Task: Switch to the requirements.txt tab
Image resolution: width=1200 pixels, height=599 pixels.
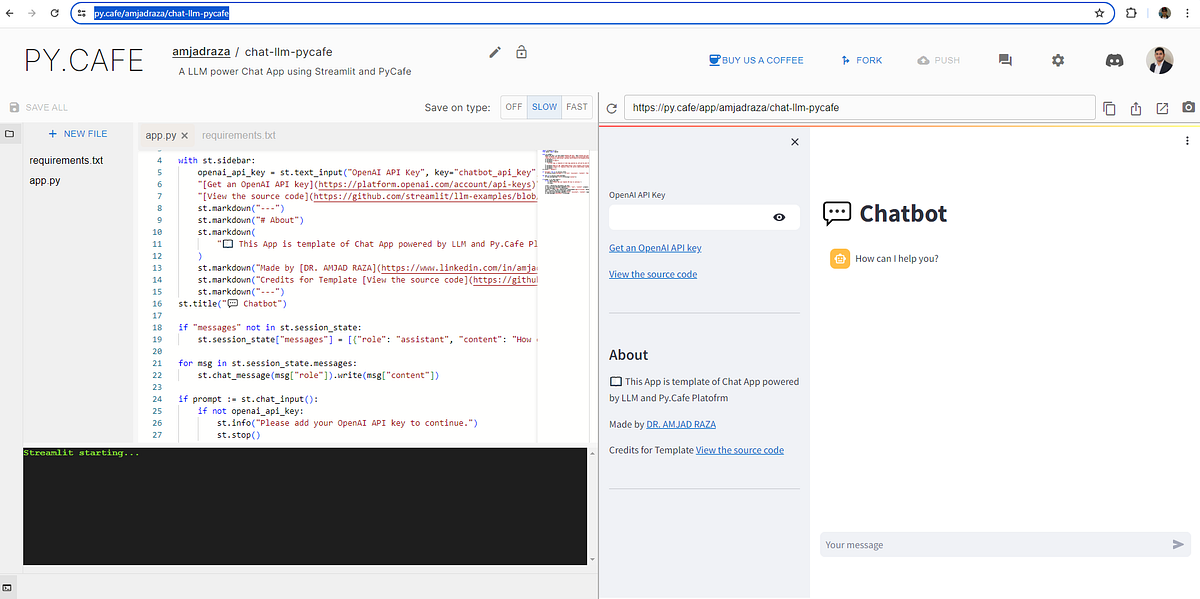Action: [238, 135]
